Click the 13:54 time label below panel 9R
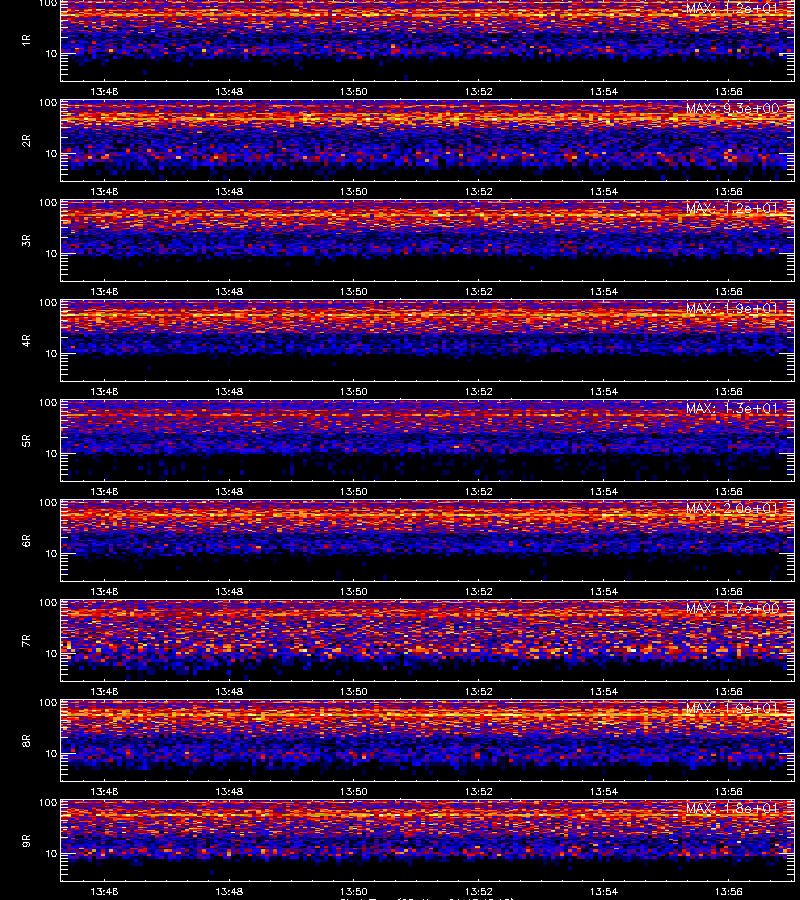This screenshot has height=900, width=800. click(604, 891)
